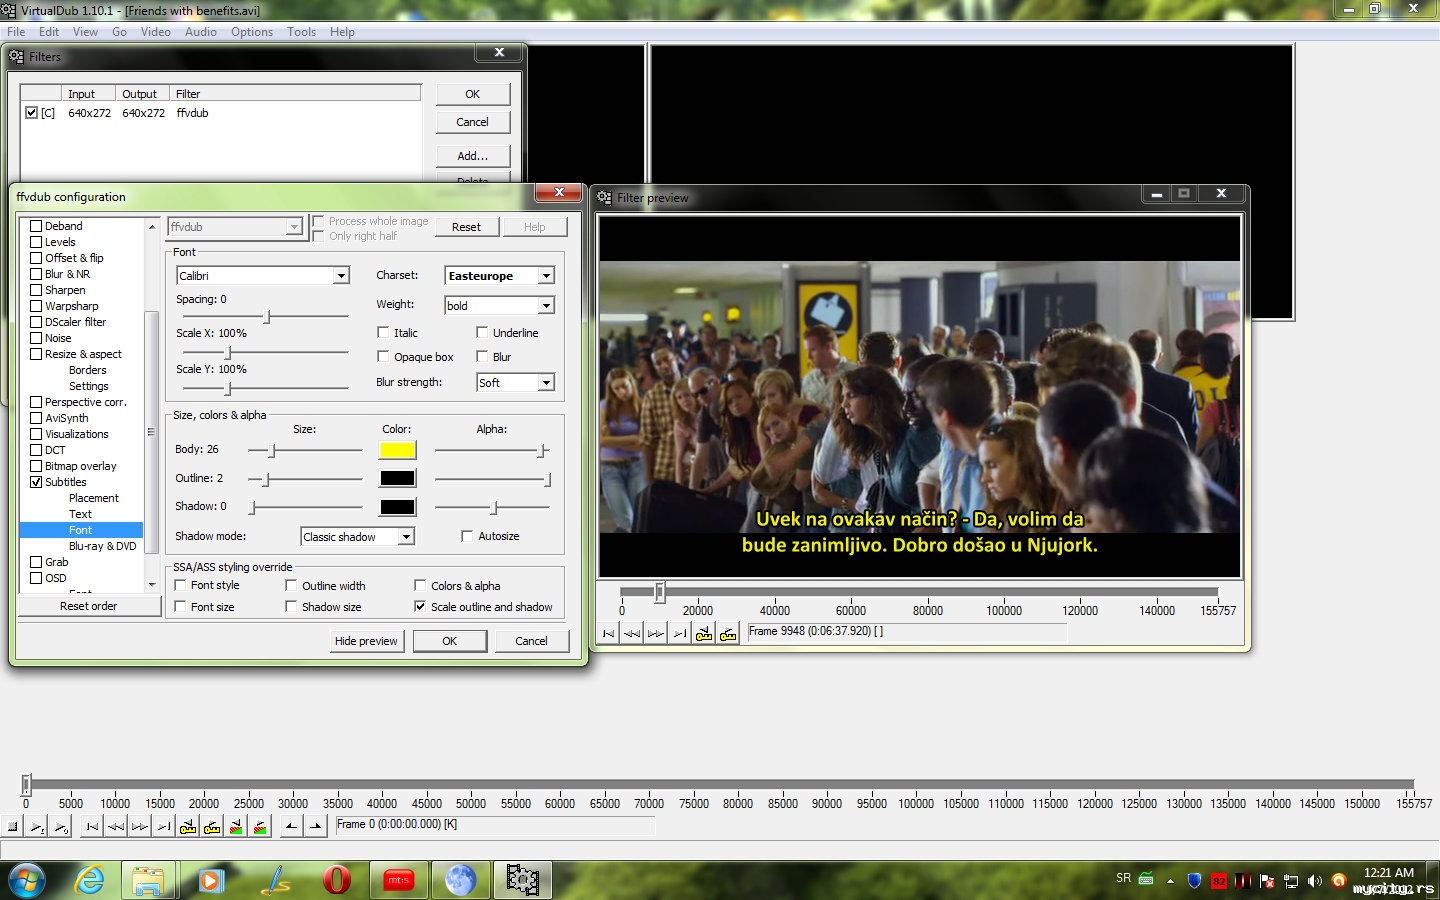The height and width of the screenshot is (900, 1440).
Task: Jump to previous keyframe in Filter preview
Action: (704, 633)
